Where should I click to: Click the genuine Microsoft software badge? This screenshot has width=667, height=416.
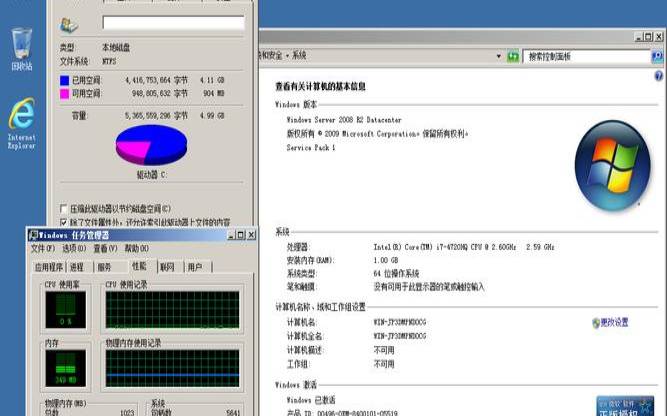[625, 406]
